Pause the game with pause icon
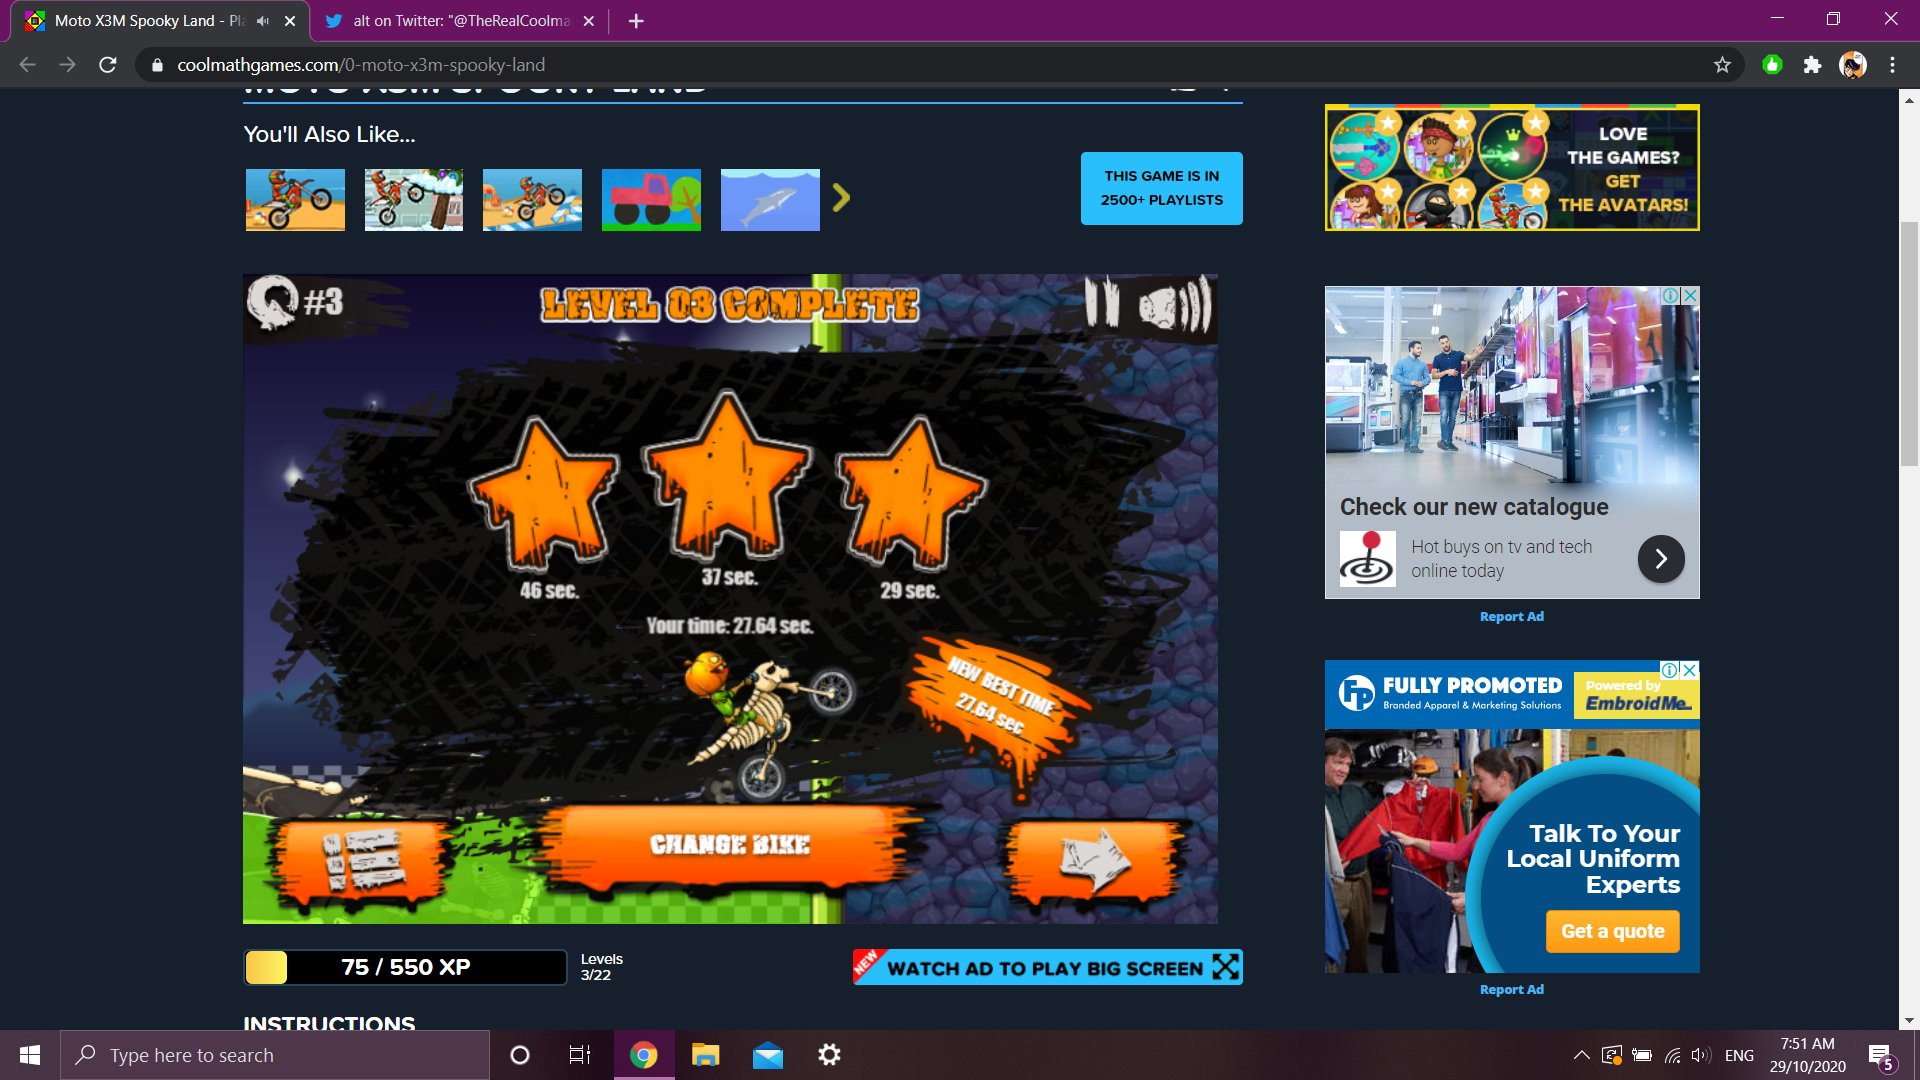 click(1102, 302)
